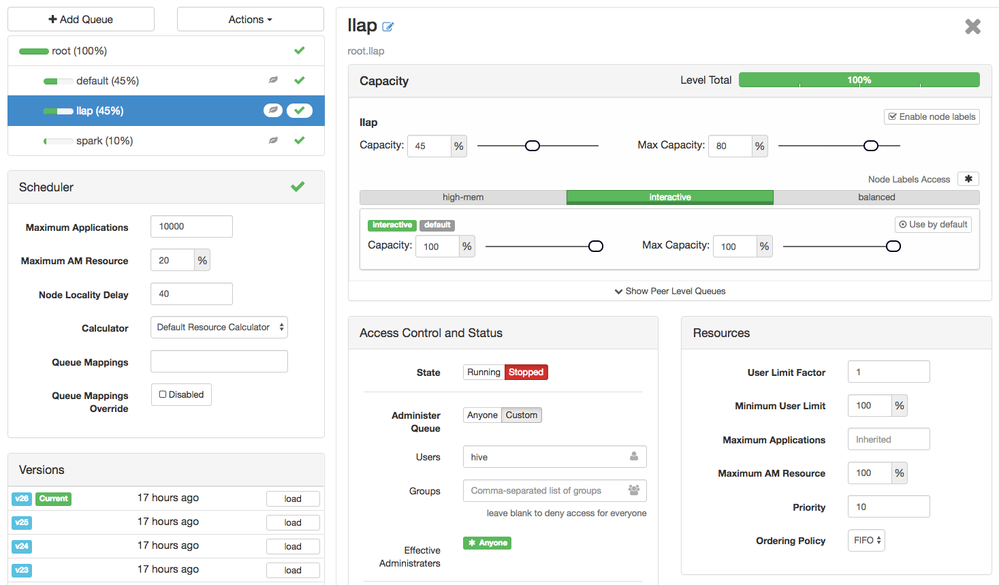Screen dimensions: 999x585
Task: Expand Show Peer Level Queues
Action: click(x=670, y=291)
